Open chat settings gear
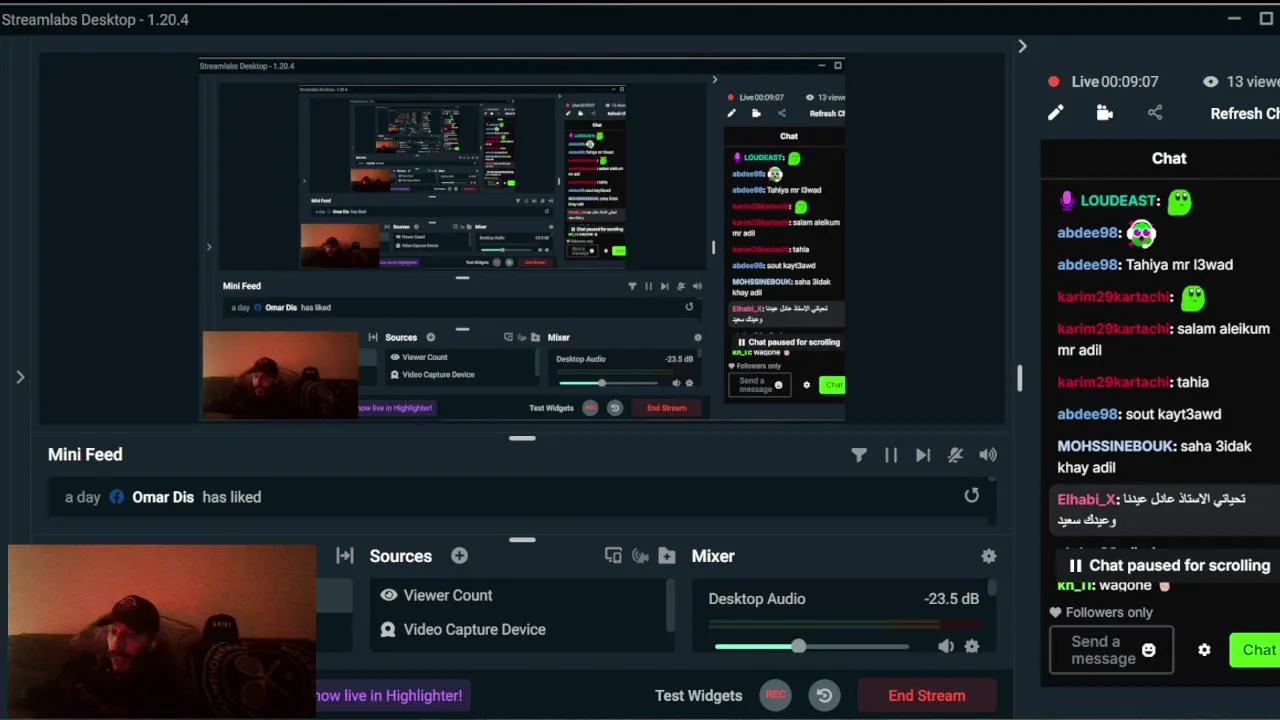 (1204, 650)
